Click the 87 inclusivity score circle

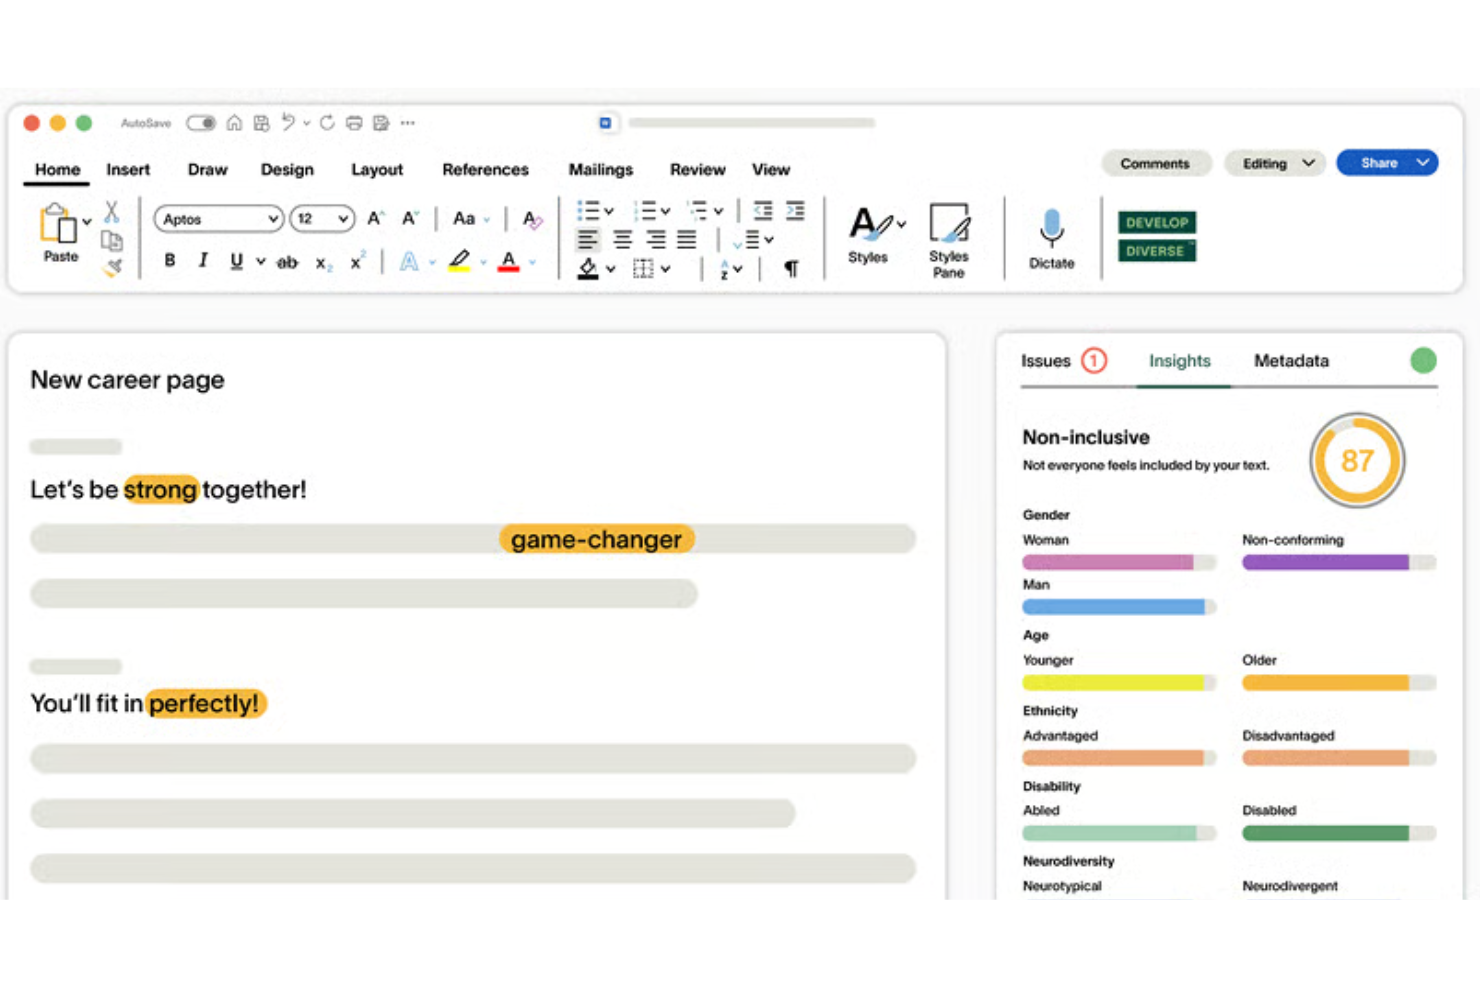click(x=1357, y=461)
